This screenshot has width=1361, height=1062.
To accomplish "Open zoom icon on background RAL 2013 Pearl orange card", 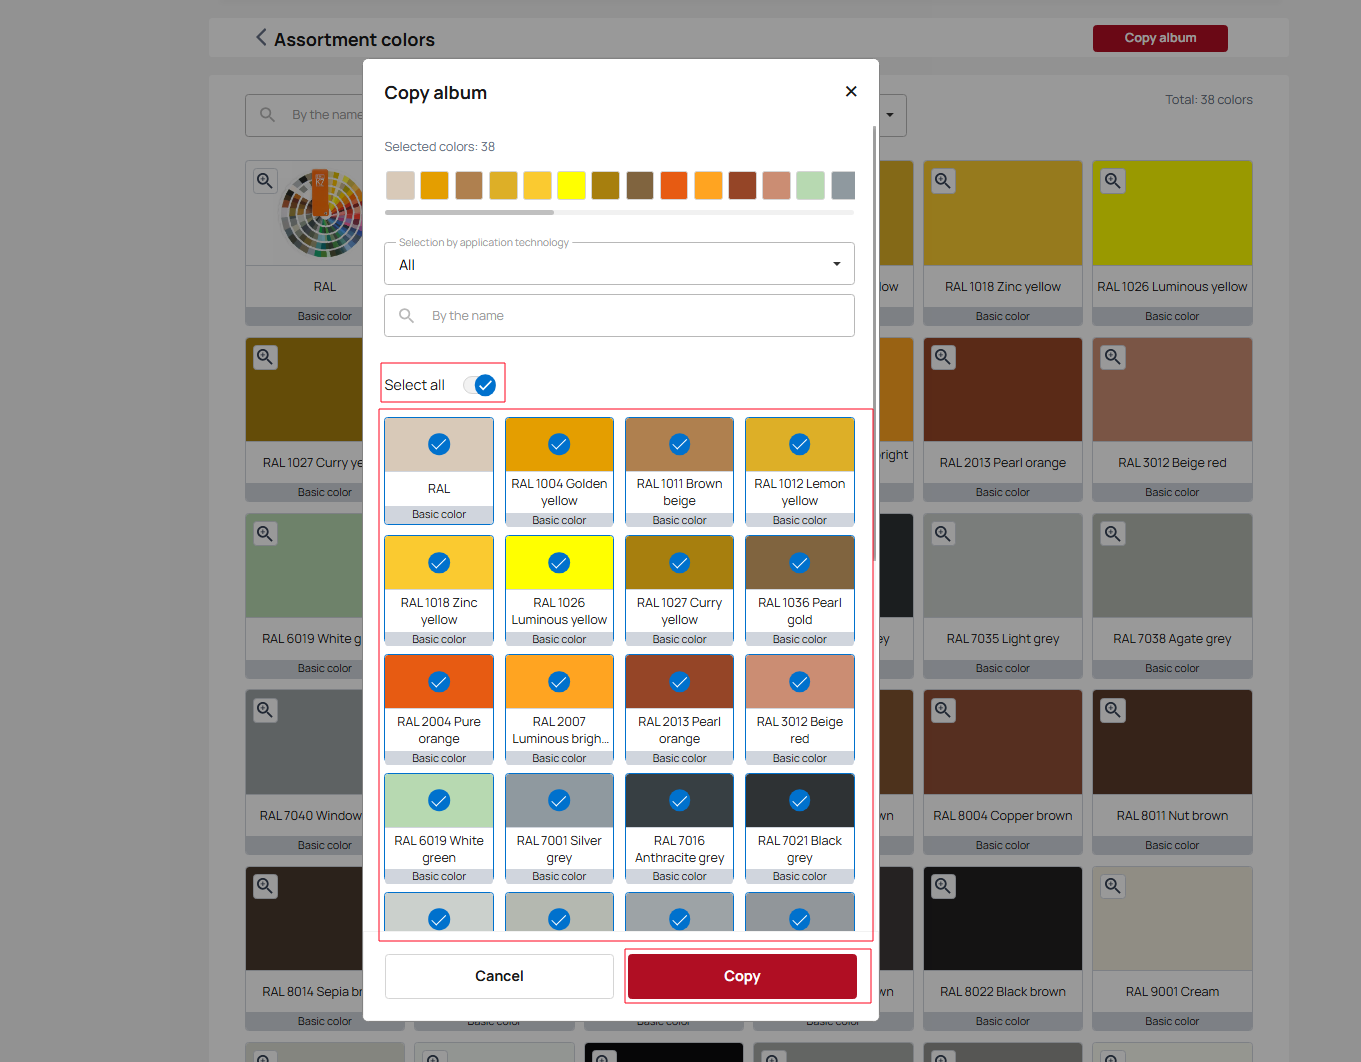I will pyautogui.click(x=943, y=357).
